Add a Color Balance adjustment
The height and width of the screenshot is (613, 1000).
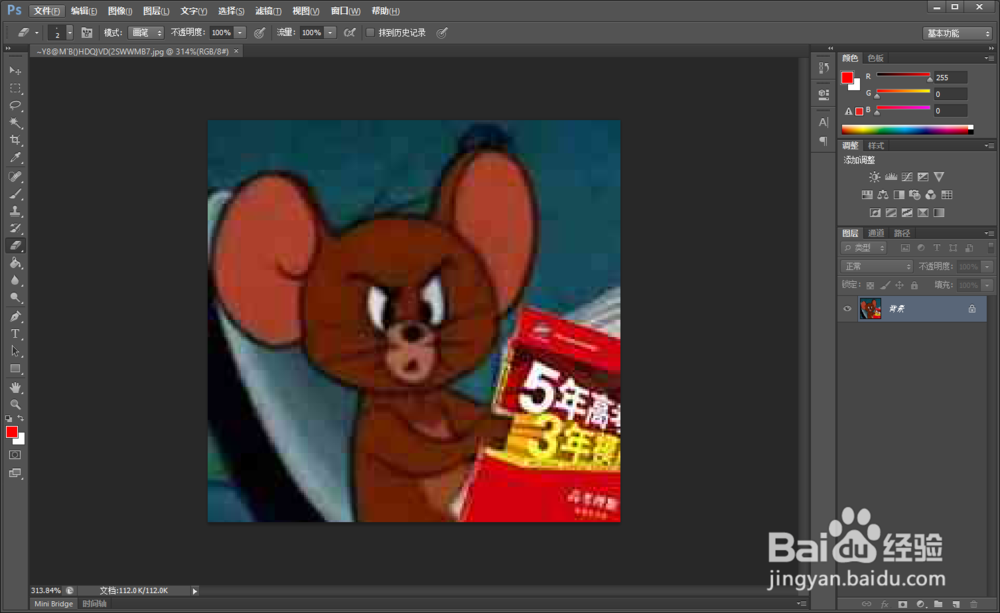tap(883, 195)
